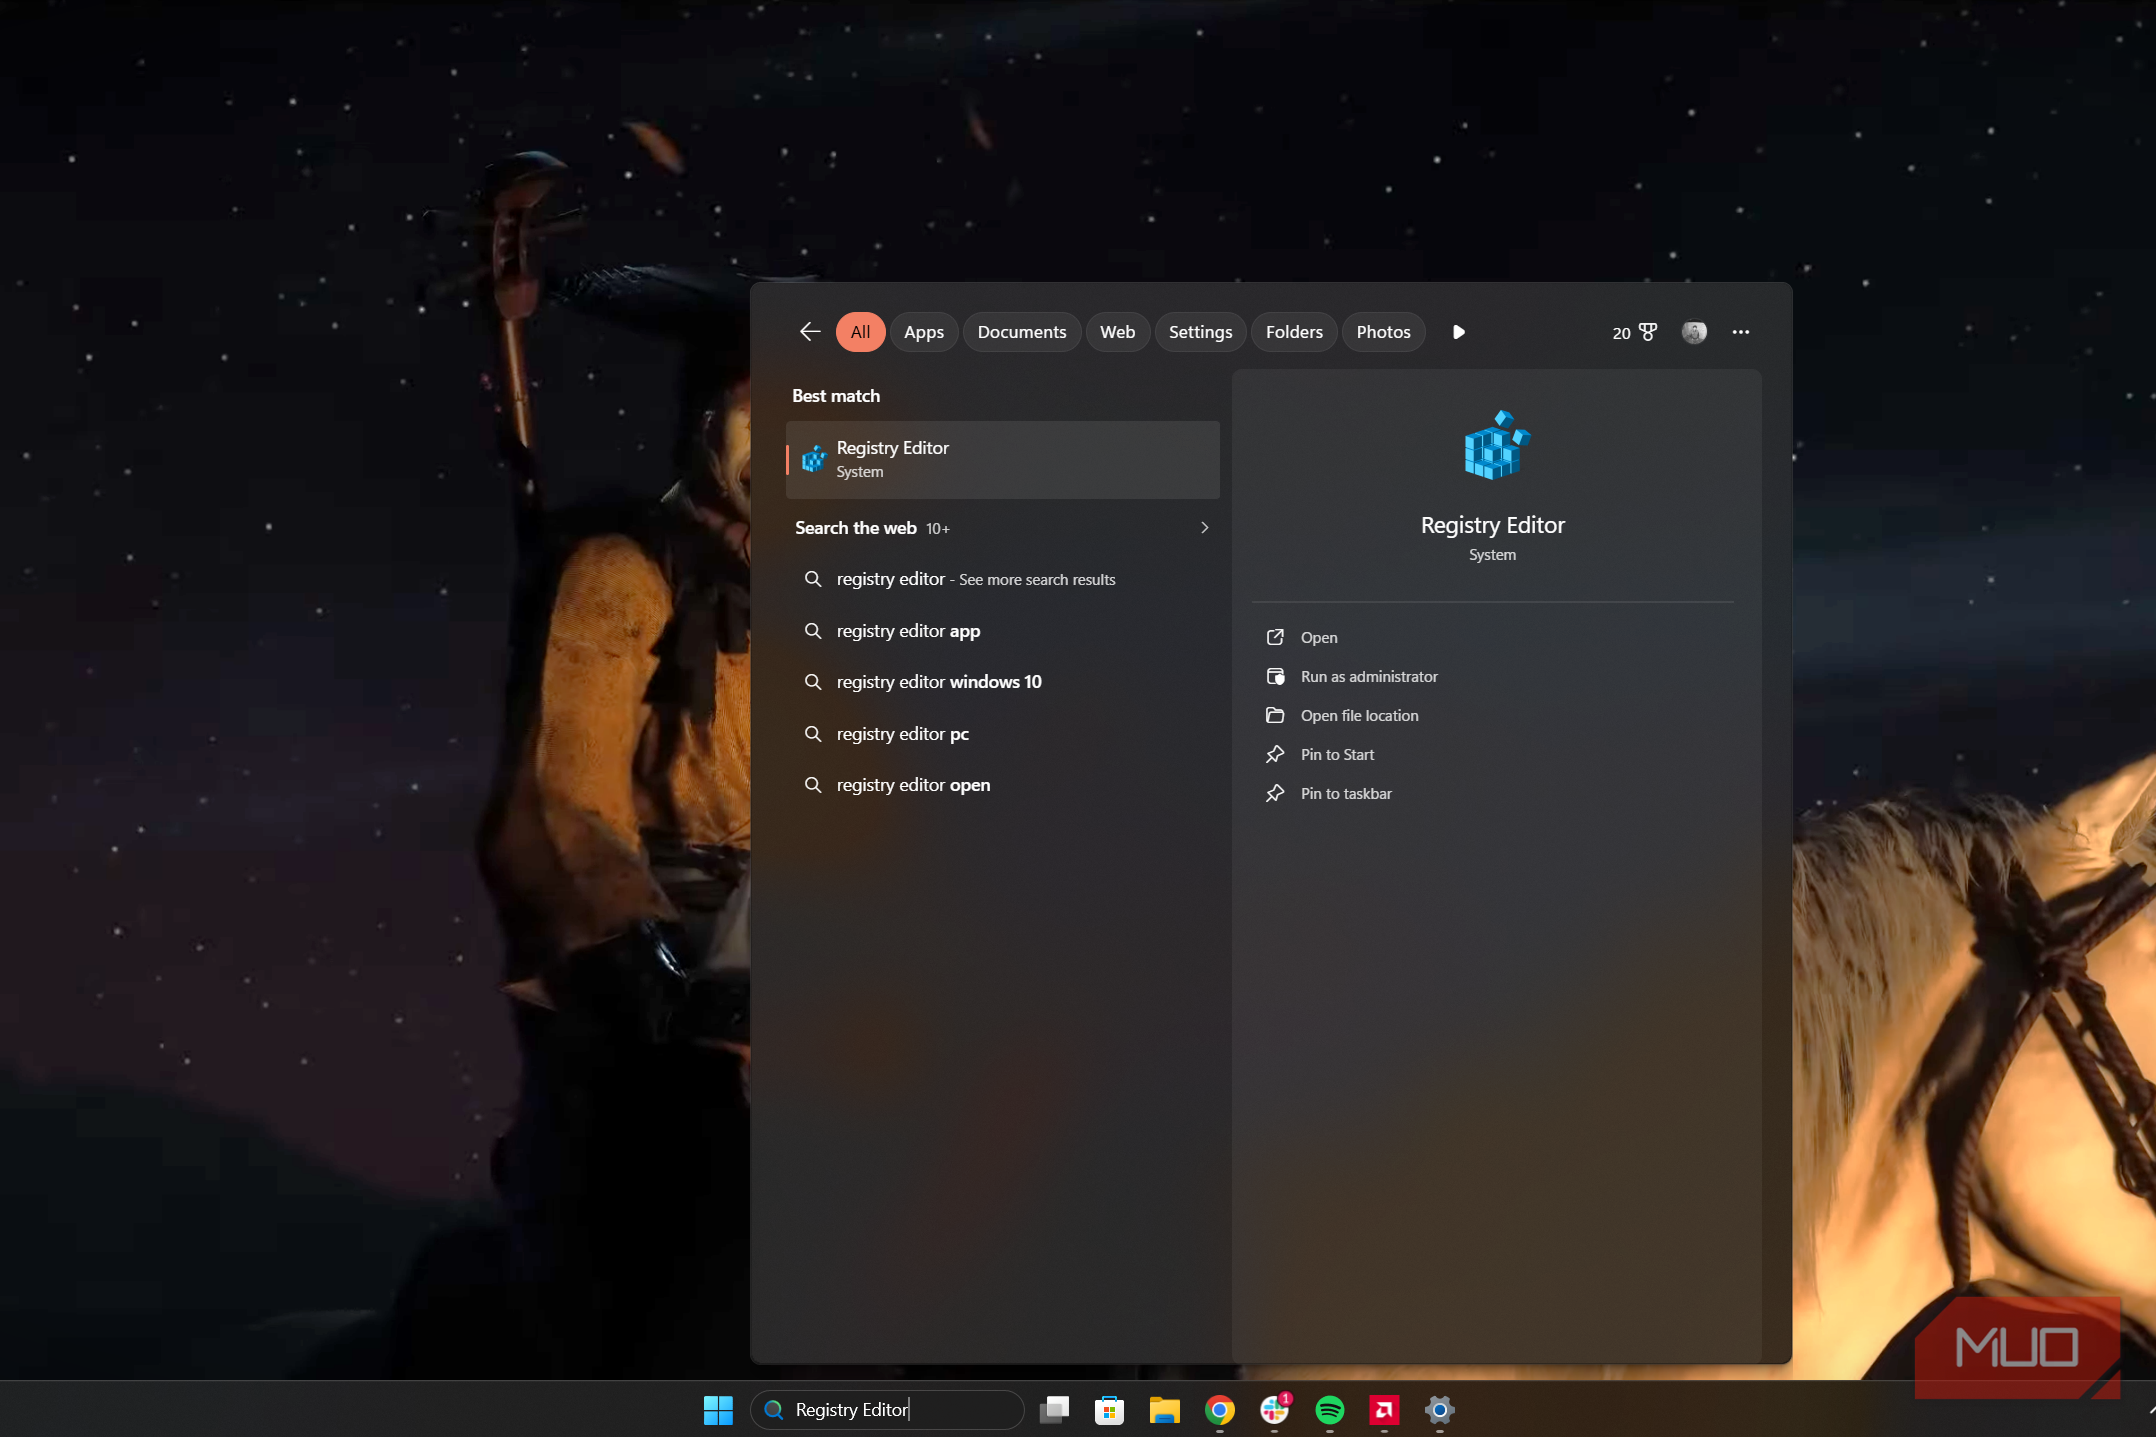
Task: Open Task View from the taskbar
Action: 1054,1410
